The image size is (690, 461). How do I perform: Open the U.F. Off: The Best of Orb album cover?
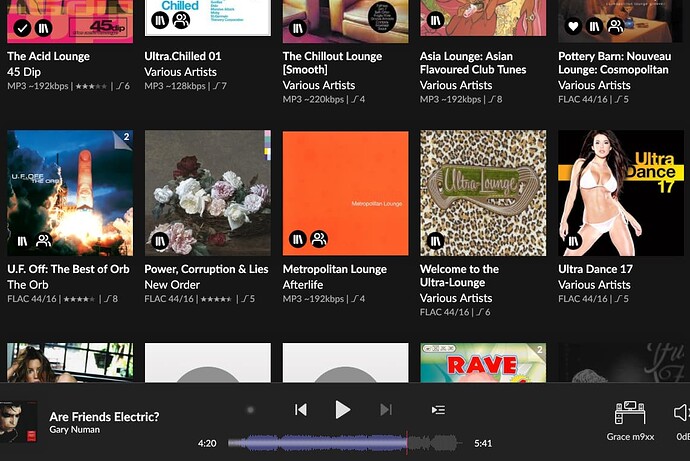(70, 193)
